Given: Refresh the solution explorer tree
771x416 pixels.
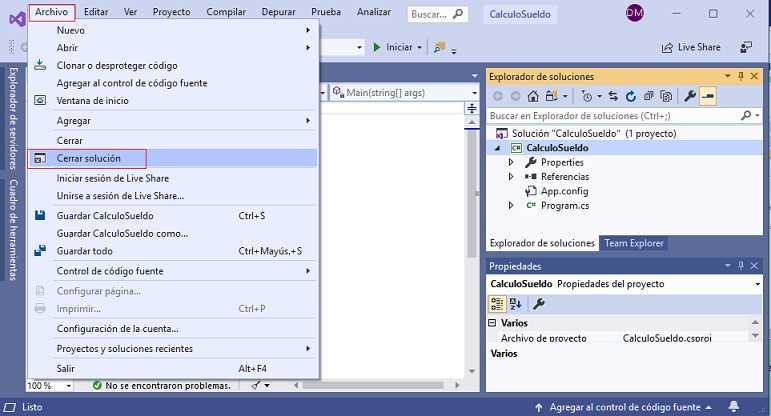Looking at the screenshot, I should pyautogui.click(x=631, y=96).
